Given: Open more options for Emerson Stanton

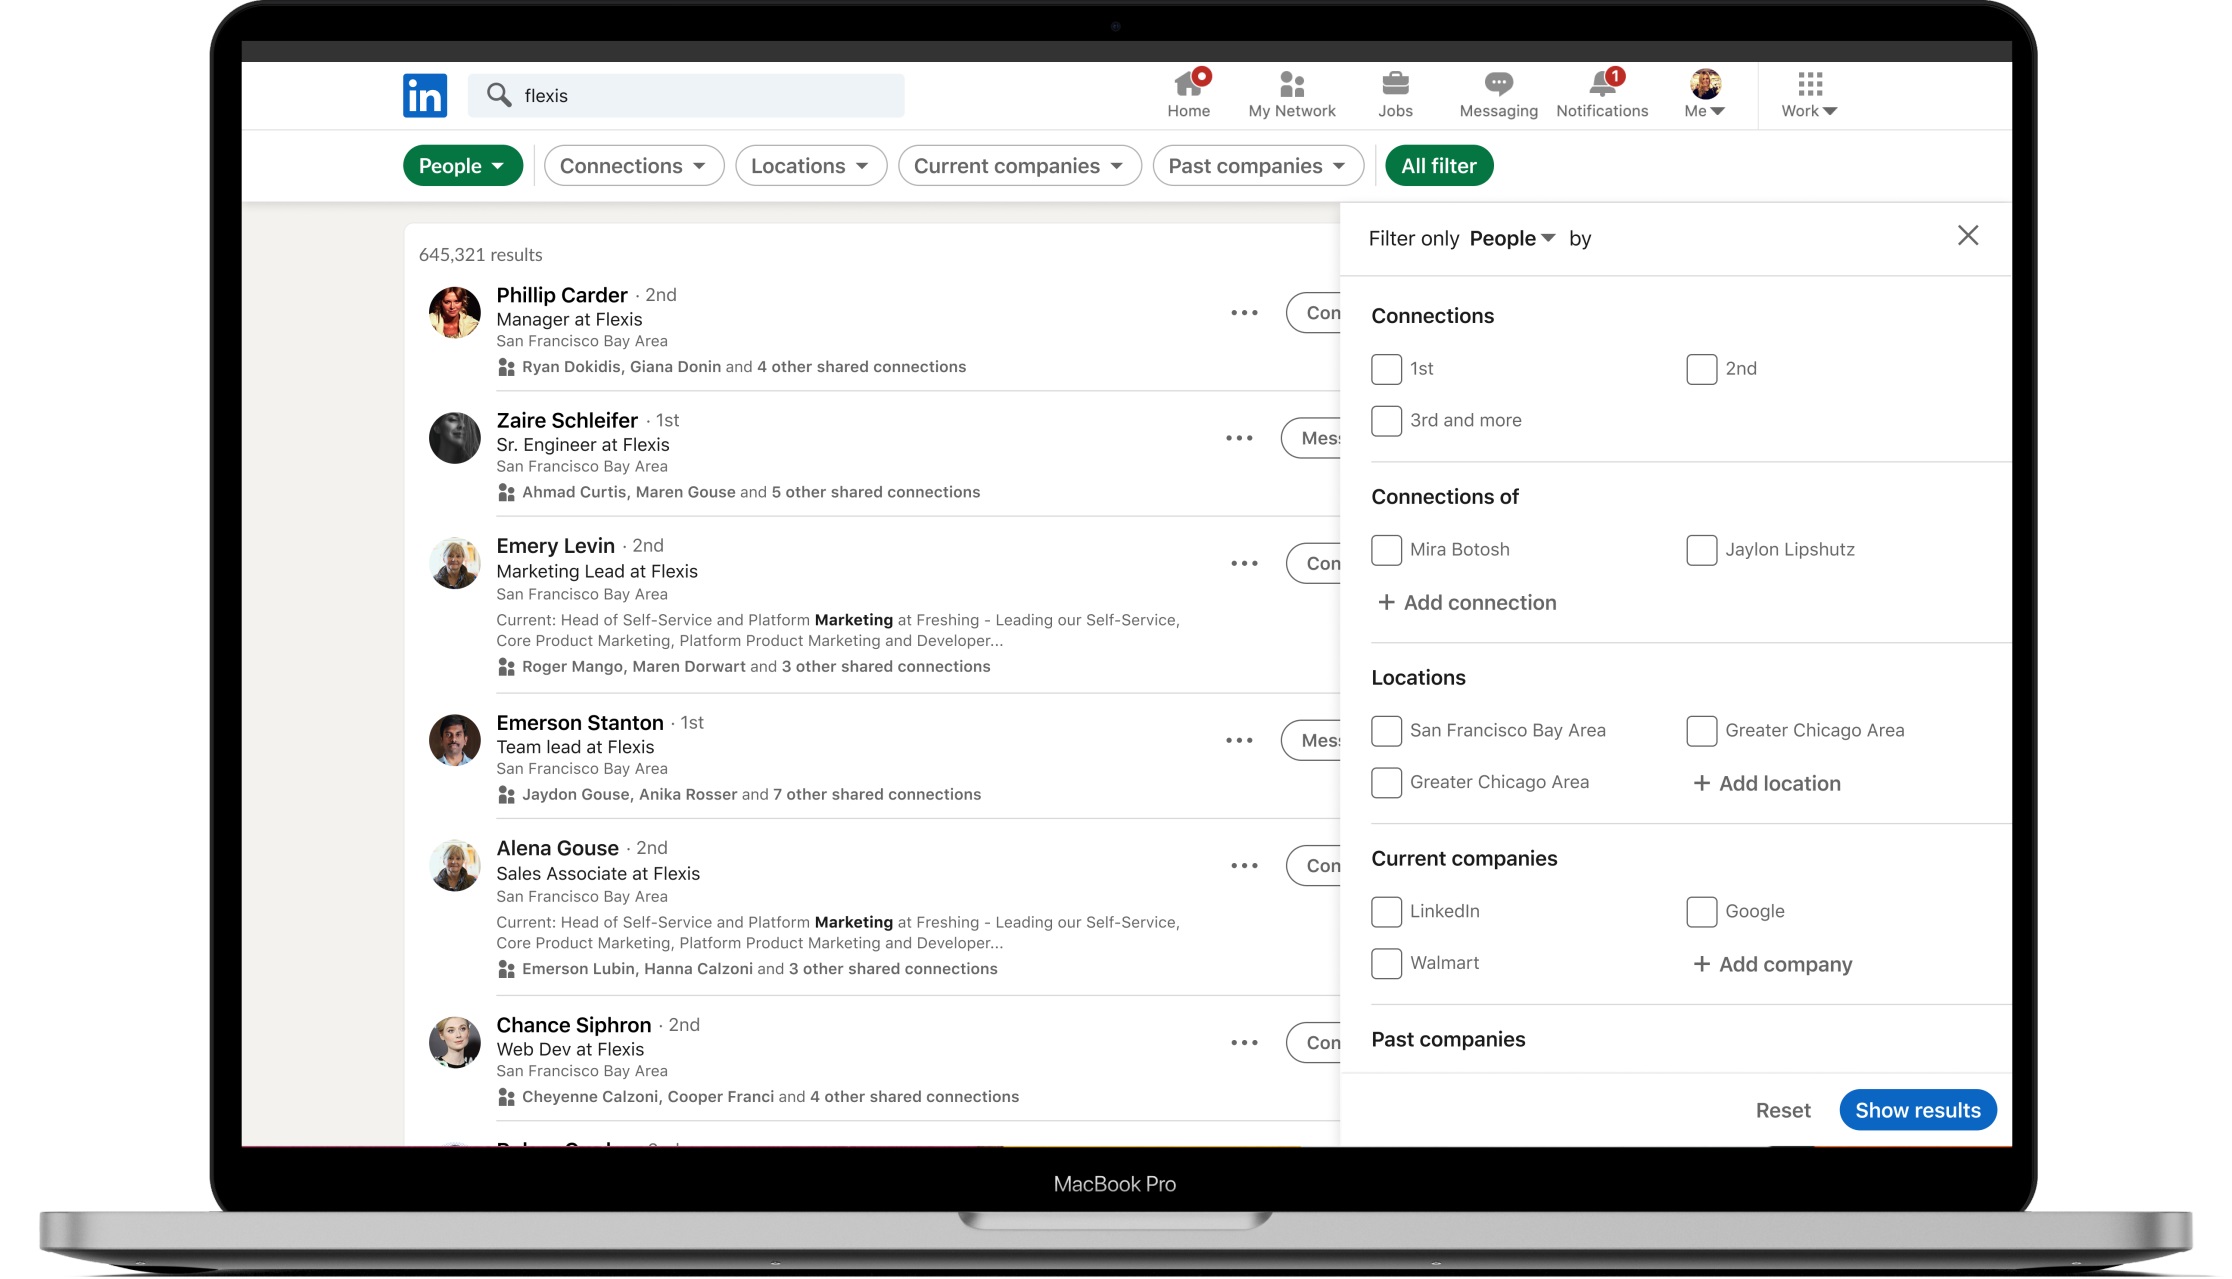Looking at the screenshot, I should (1239, 741).
